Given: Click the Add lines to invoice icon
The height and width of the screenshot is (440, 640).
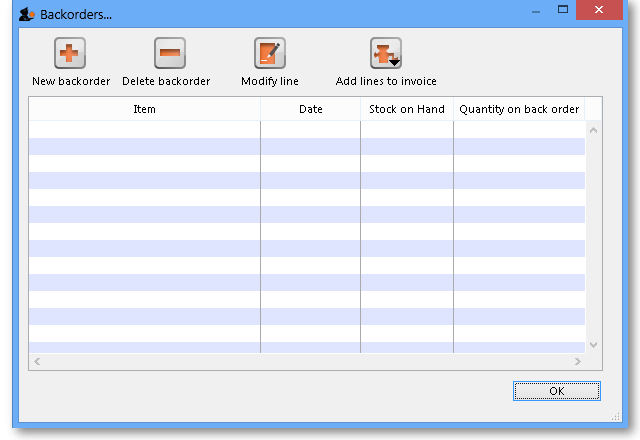Looking at the screenshot, I should [x=386, y=54].
